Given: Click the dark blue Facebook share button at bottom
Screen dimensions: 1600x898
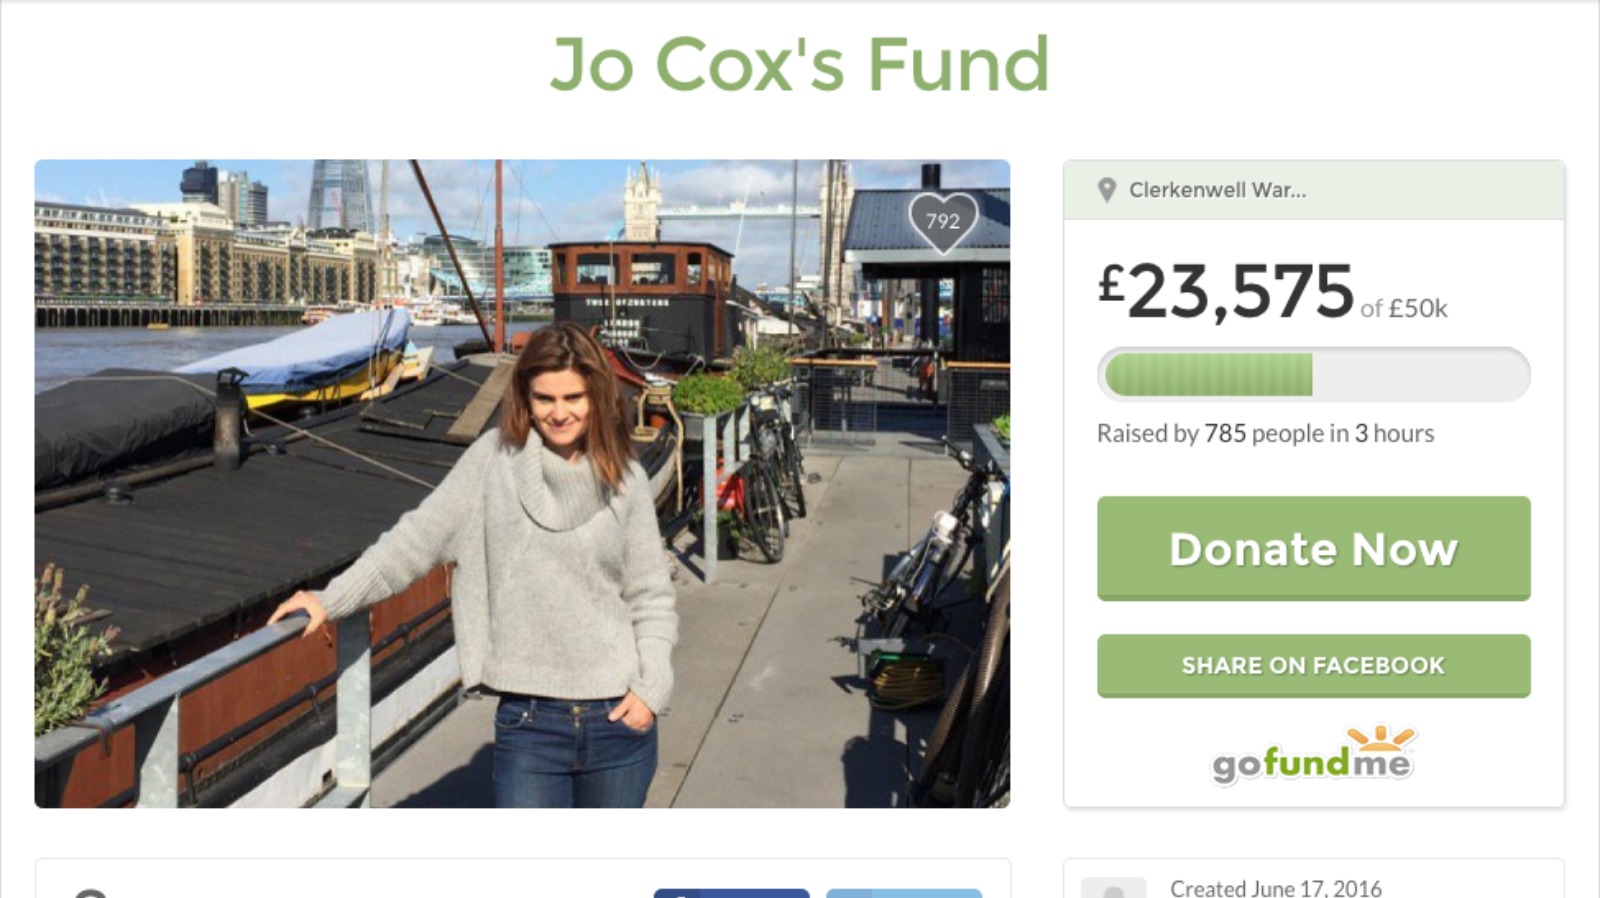Looking at the screenshot, I should tap(731, 893).
